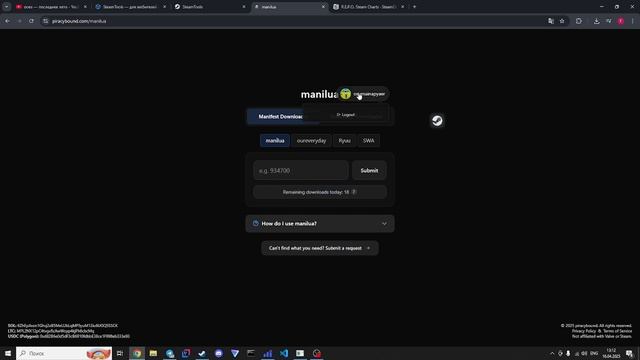Switch to the SWA source tab
Screen dimensions: 640x360
click(369, 140)
